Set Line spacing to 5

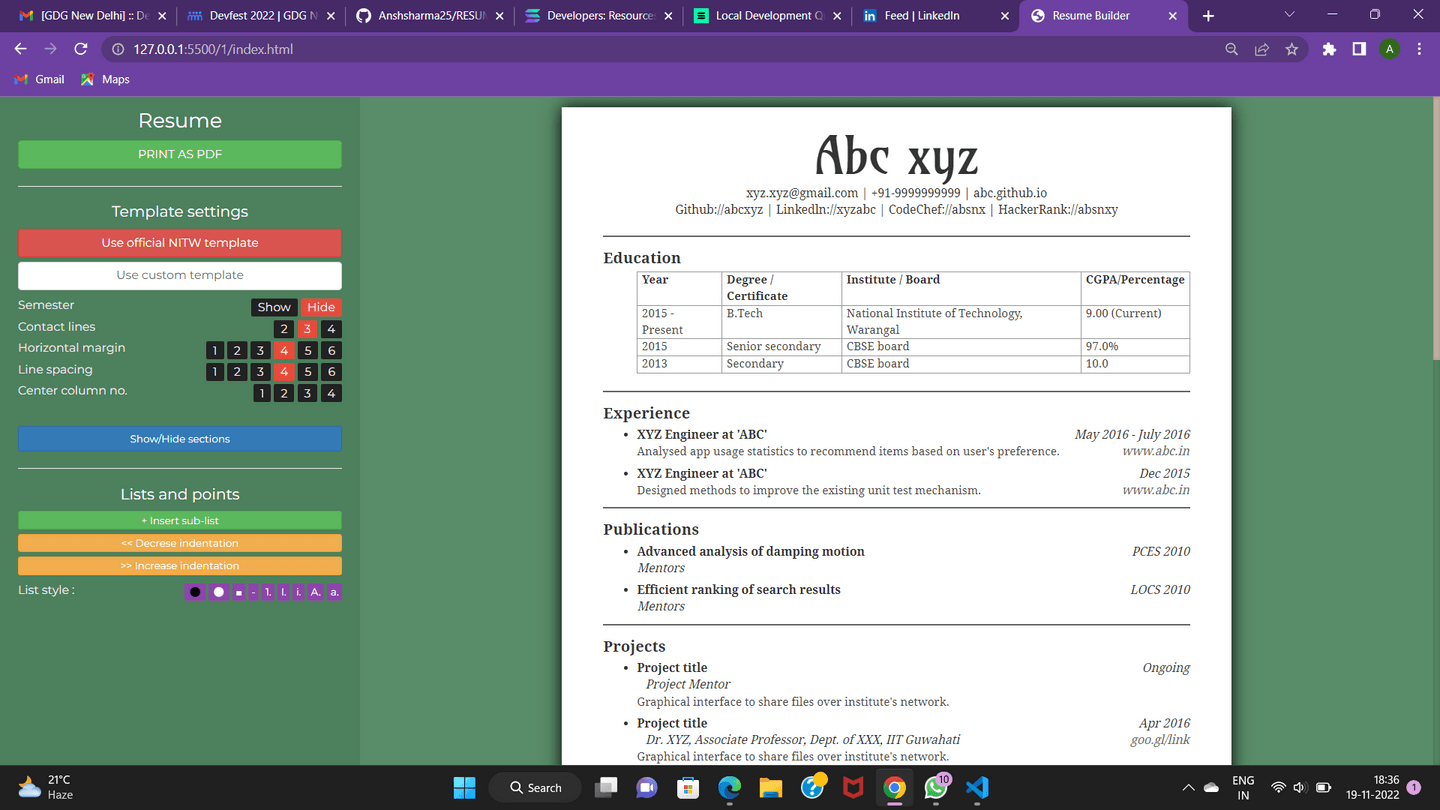[x=308, y=371]
